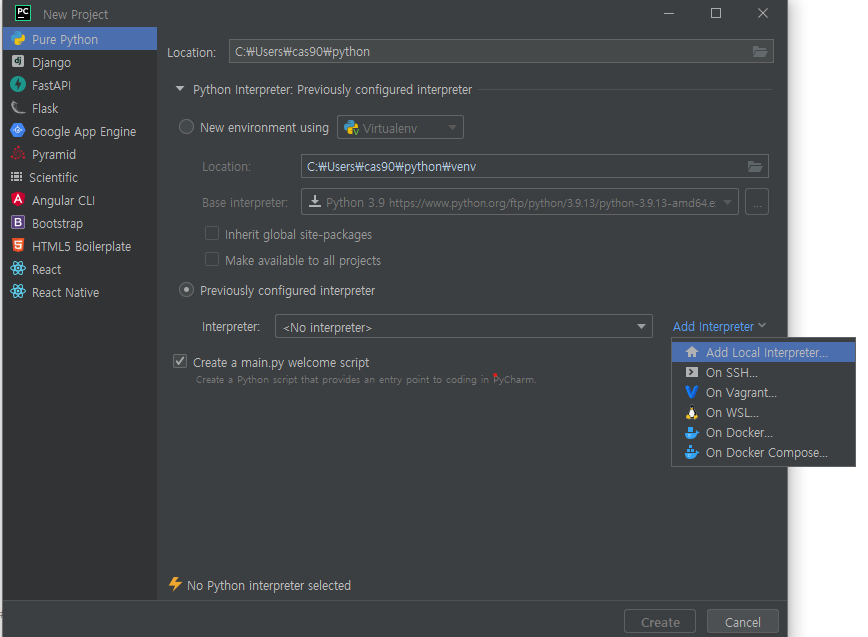The image size is (868, 637).
Task: Select New environment using radio button
Action: pyautogui.click(x=187, y=127)
